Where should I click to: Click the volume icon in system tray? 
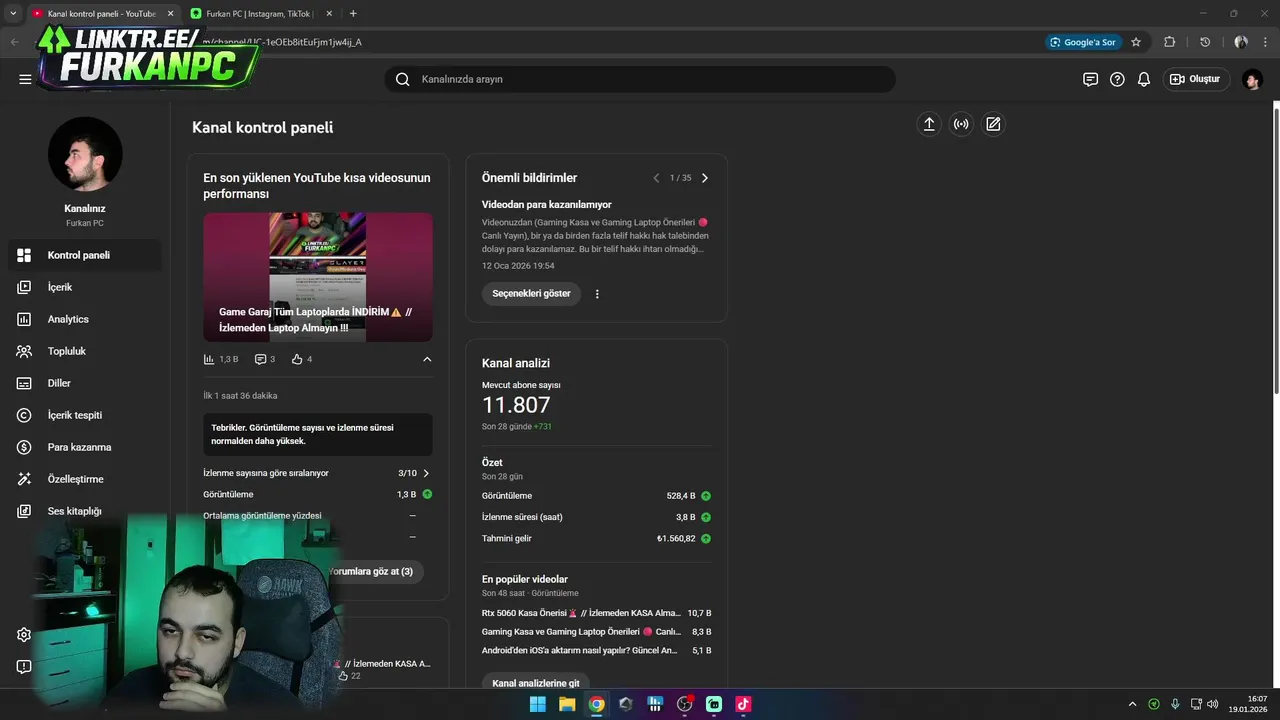(x=1213, y=704)
